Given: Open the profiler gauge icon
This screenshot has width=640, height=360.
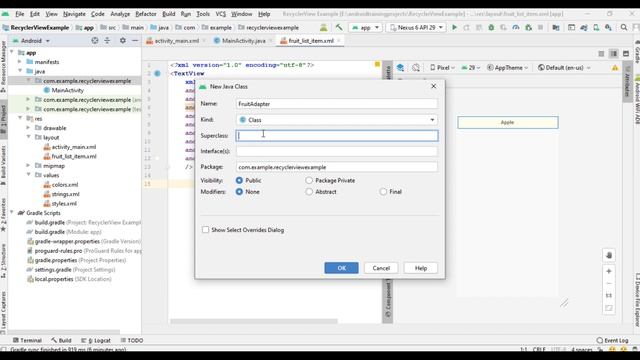Looking at the screenshot, I should [x=516, y=27].
